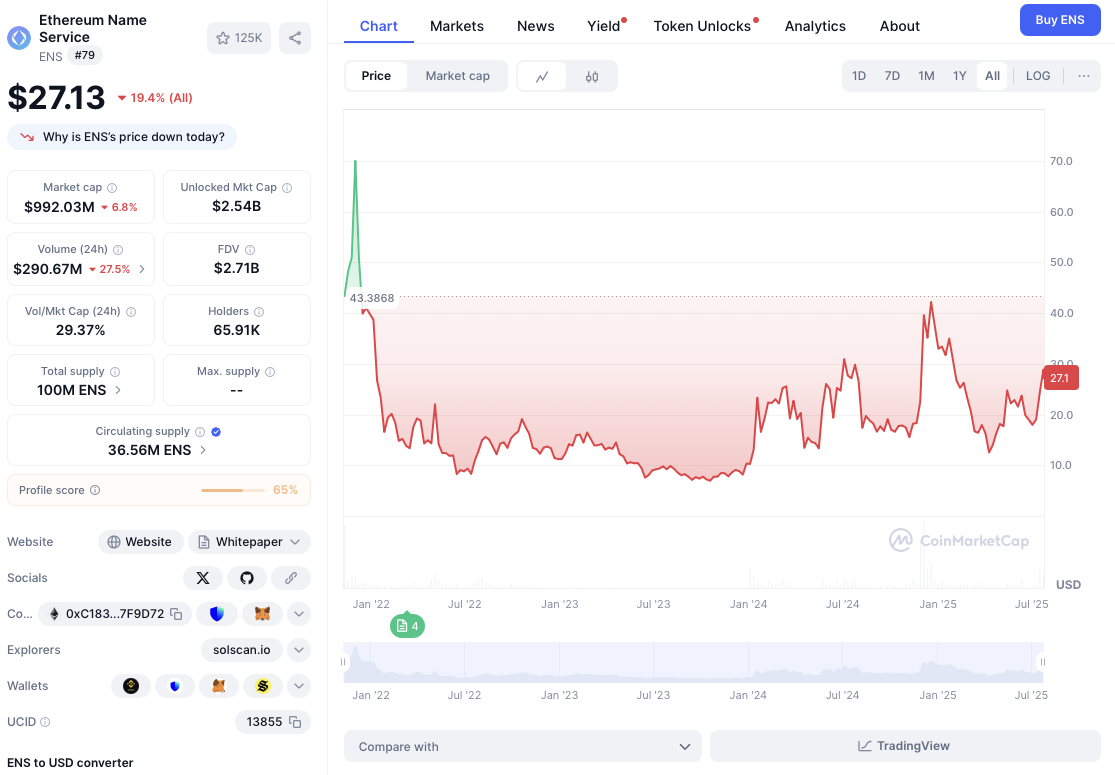Viewport: 1115px width, 775px height.
Task: Expand more wallets chevron
Action: [299, 686]
